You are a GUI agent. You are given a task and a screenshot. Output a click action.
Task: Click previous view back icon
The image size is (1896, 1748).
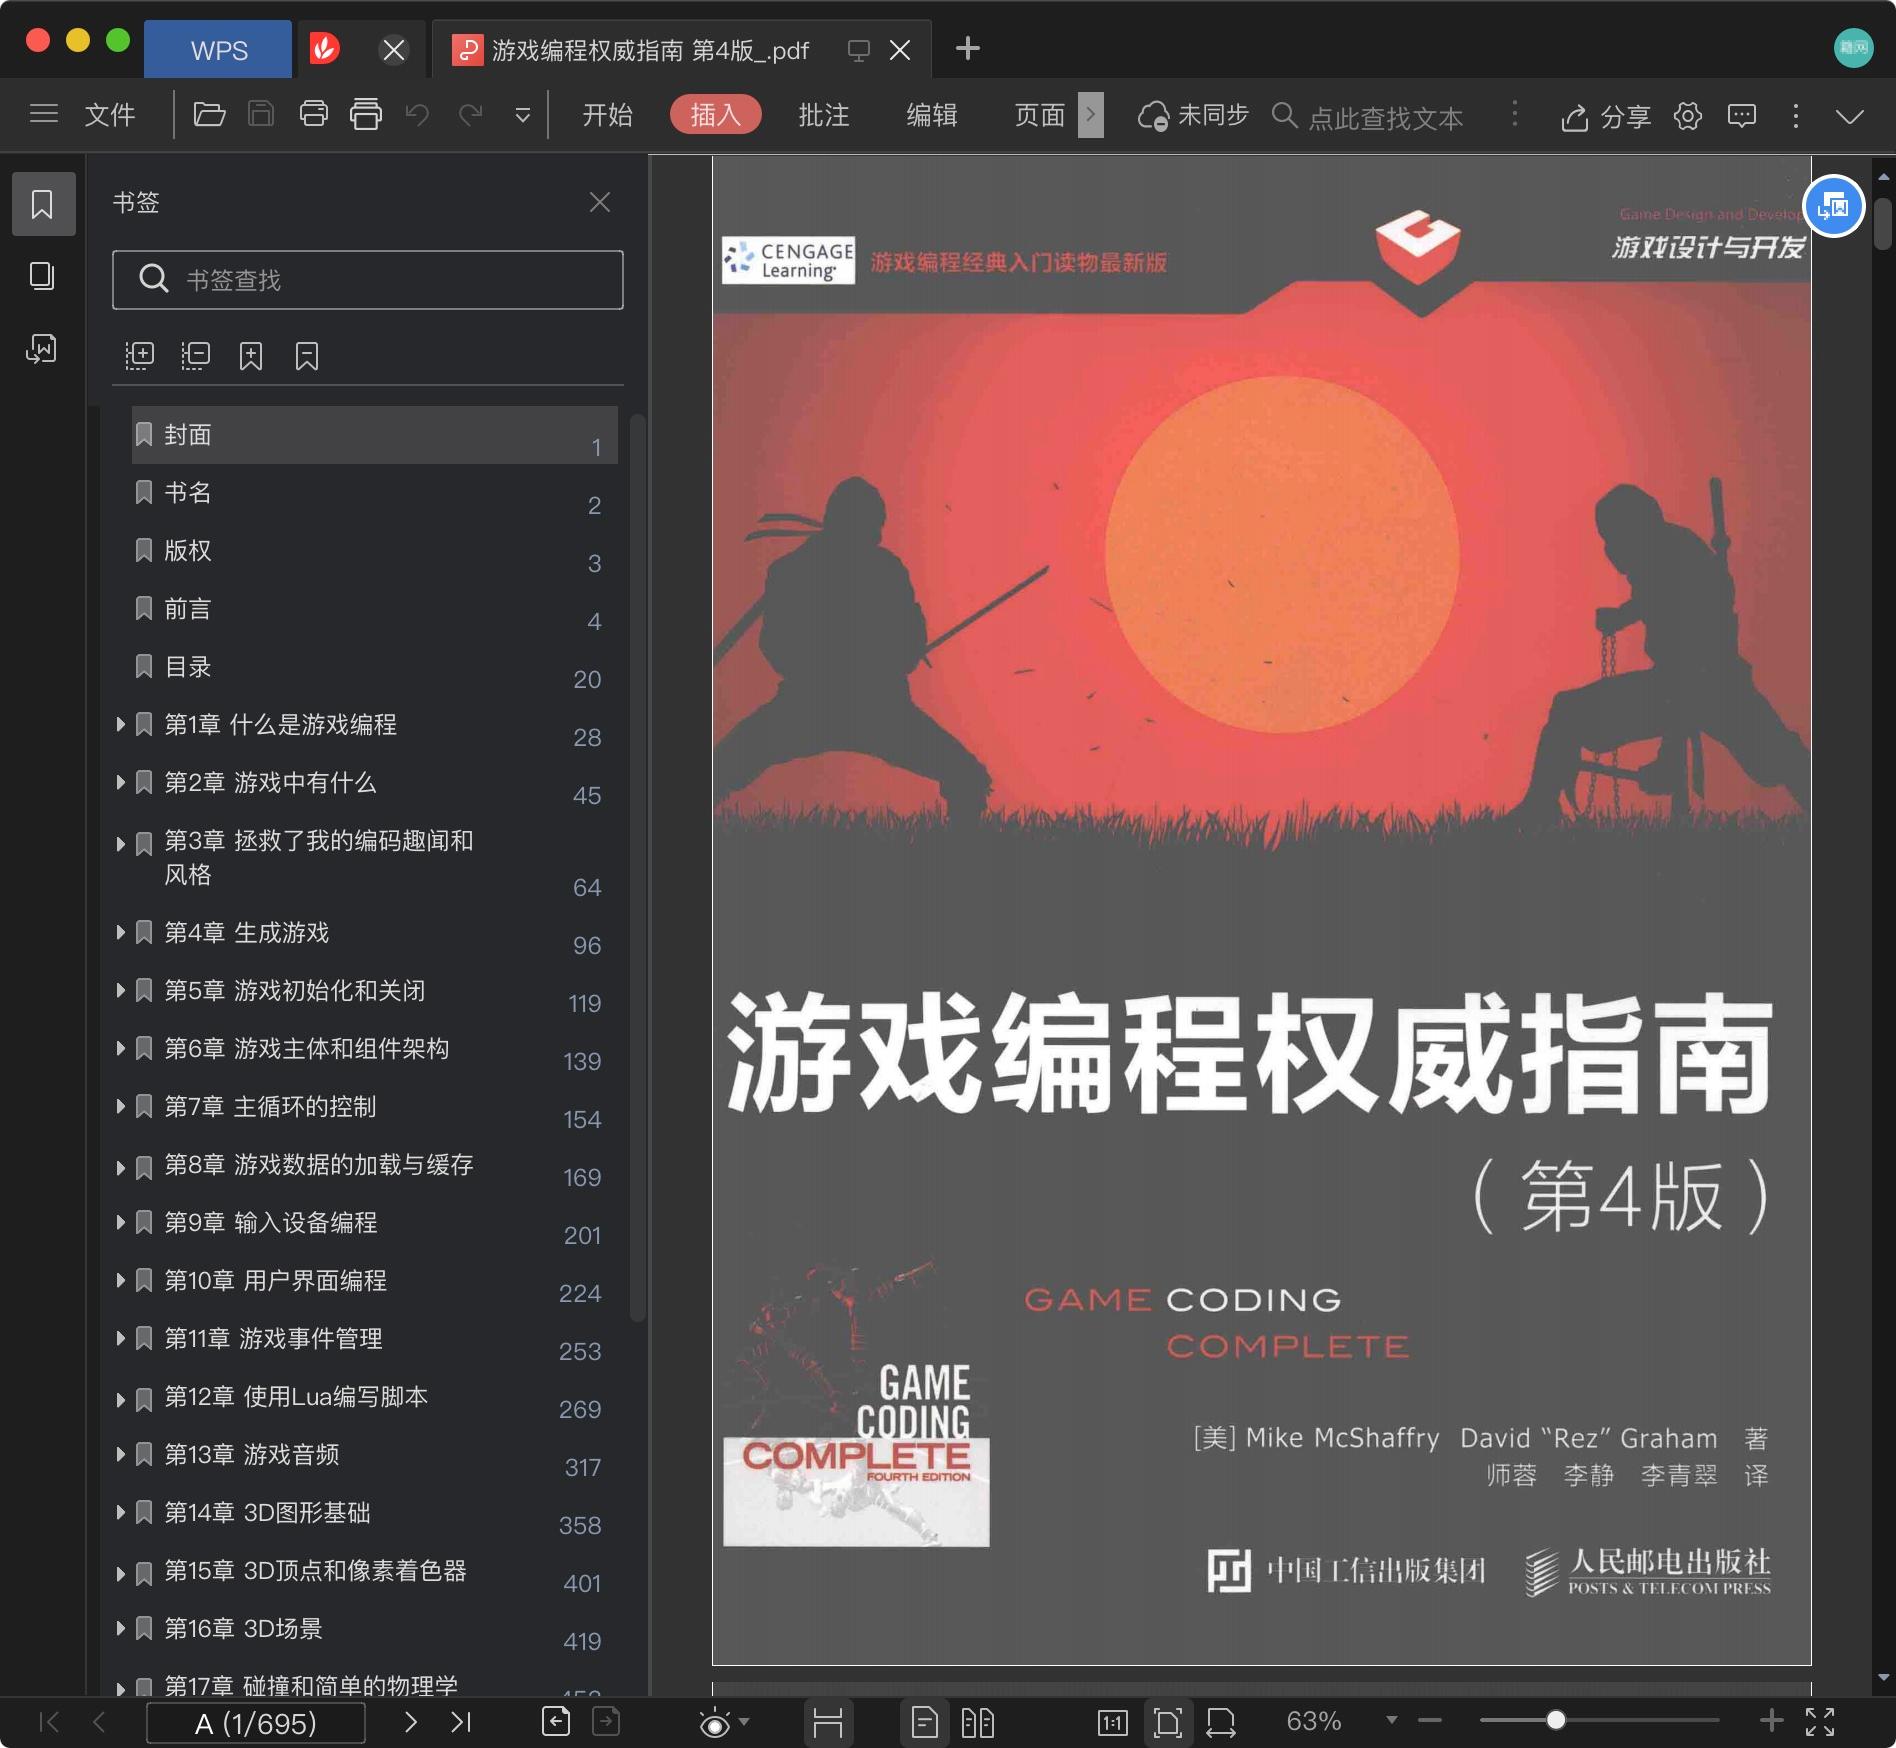coord(556,1721)
